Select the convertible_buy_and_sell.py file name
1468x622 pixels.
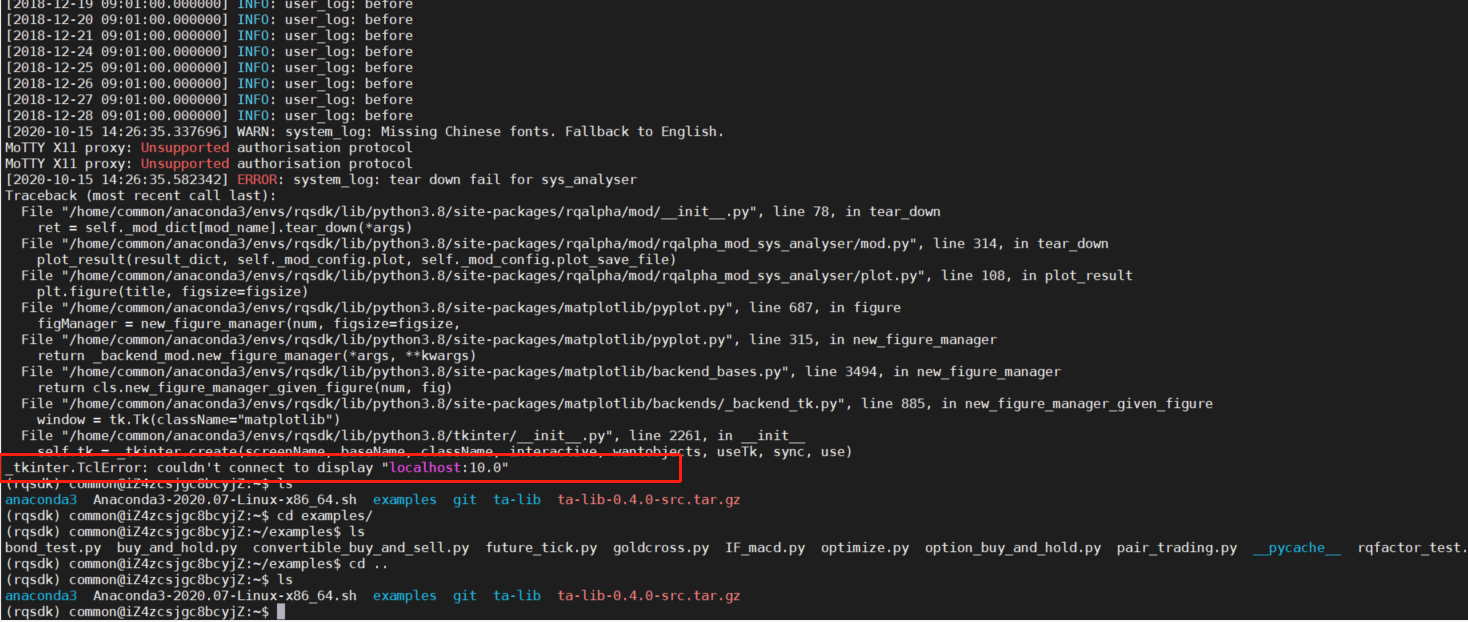[x=360, y=548]
